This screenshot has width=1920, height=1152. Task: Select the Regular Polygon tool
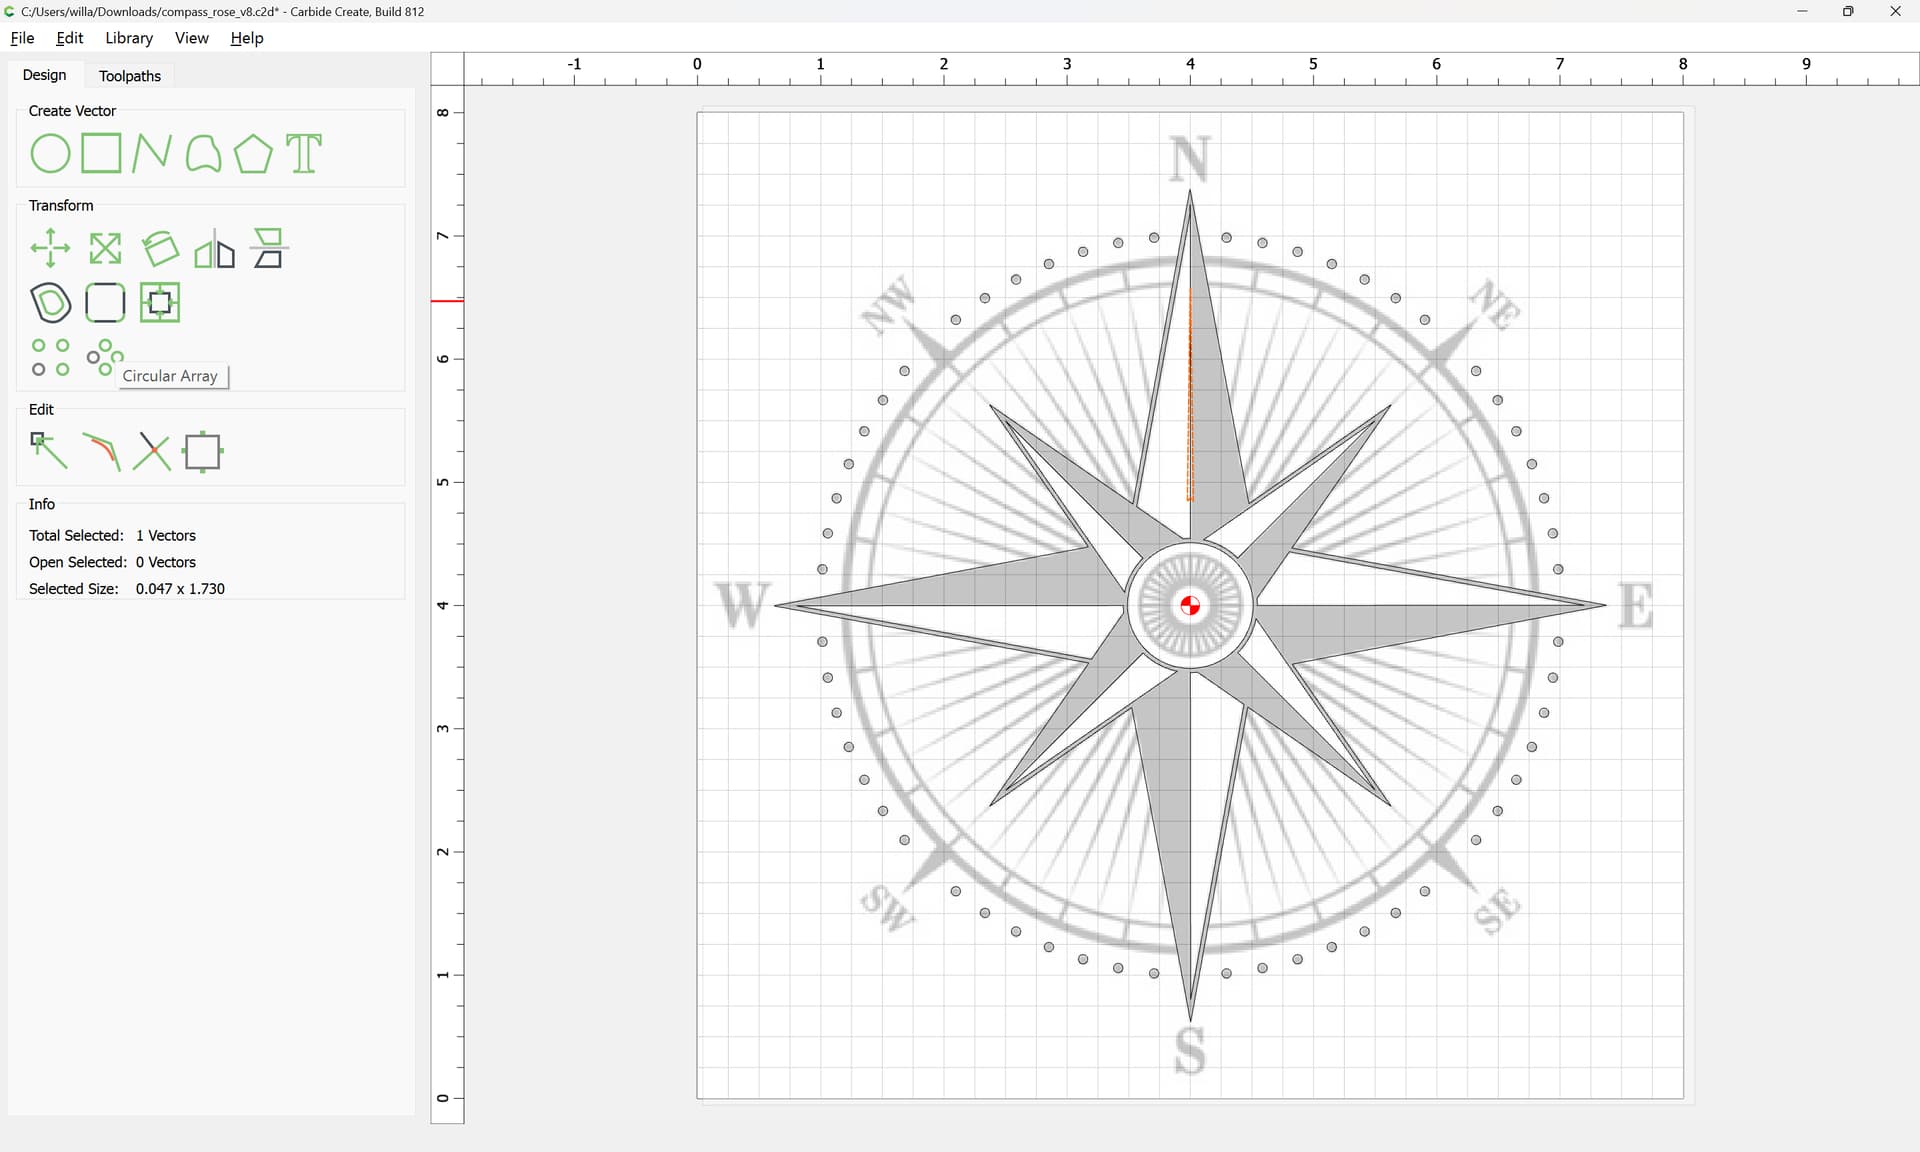[253, 154]
